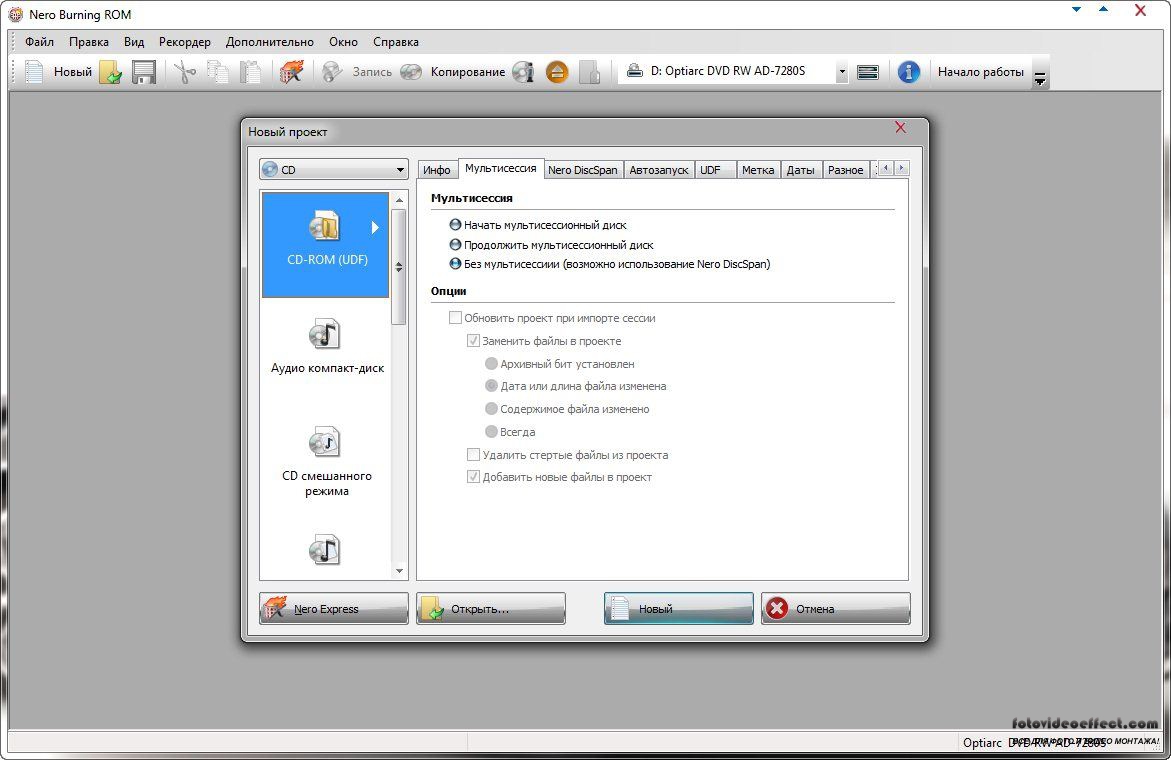The width and height of the screenshot is (1171, 760).
Task: Click the white arrow on CD-ROM (UDF) tile
Action: pos(375,228)
